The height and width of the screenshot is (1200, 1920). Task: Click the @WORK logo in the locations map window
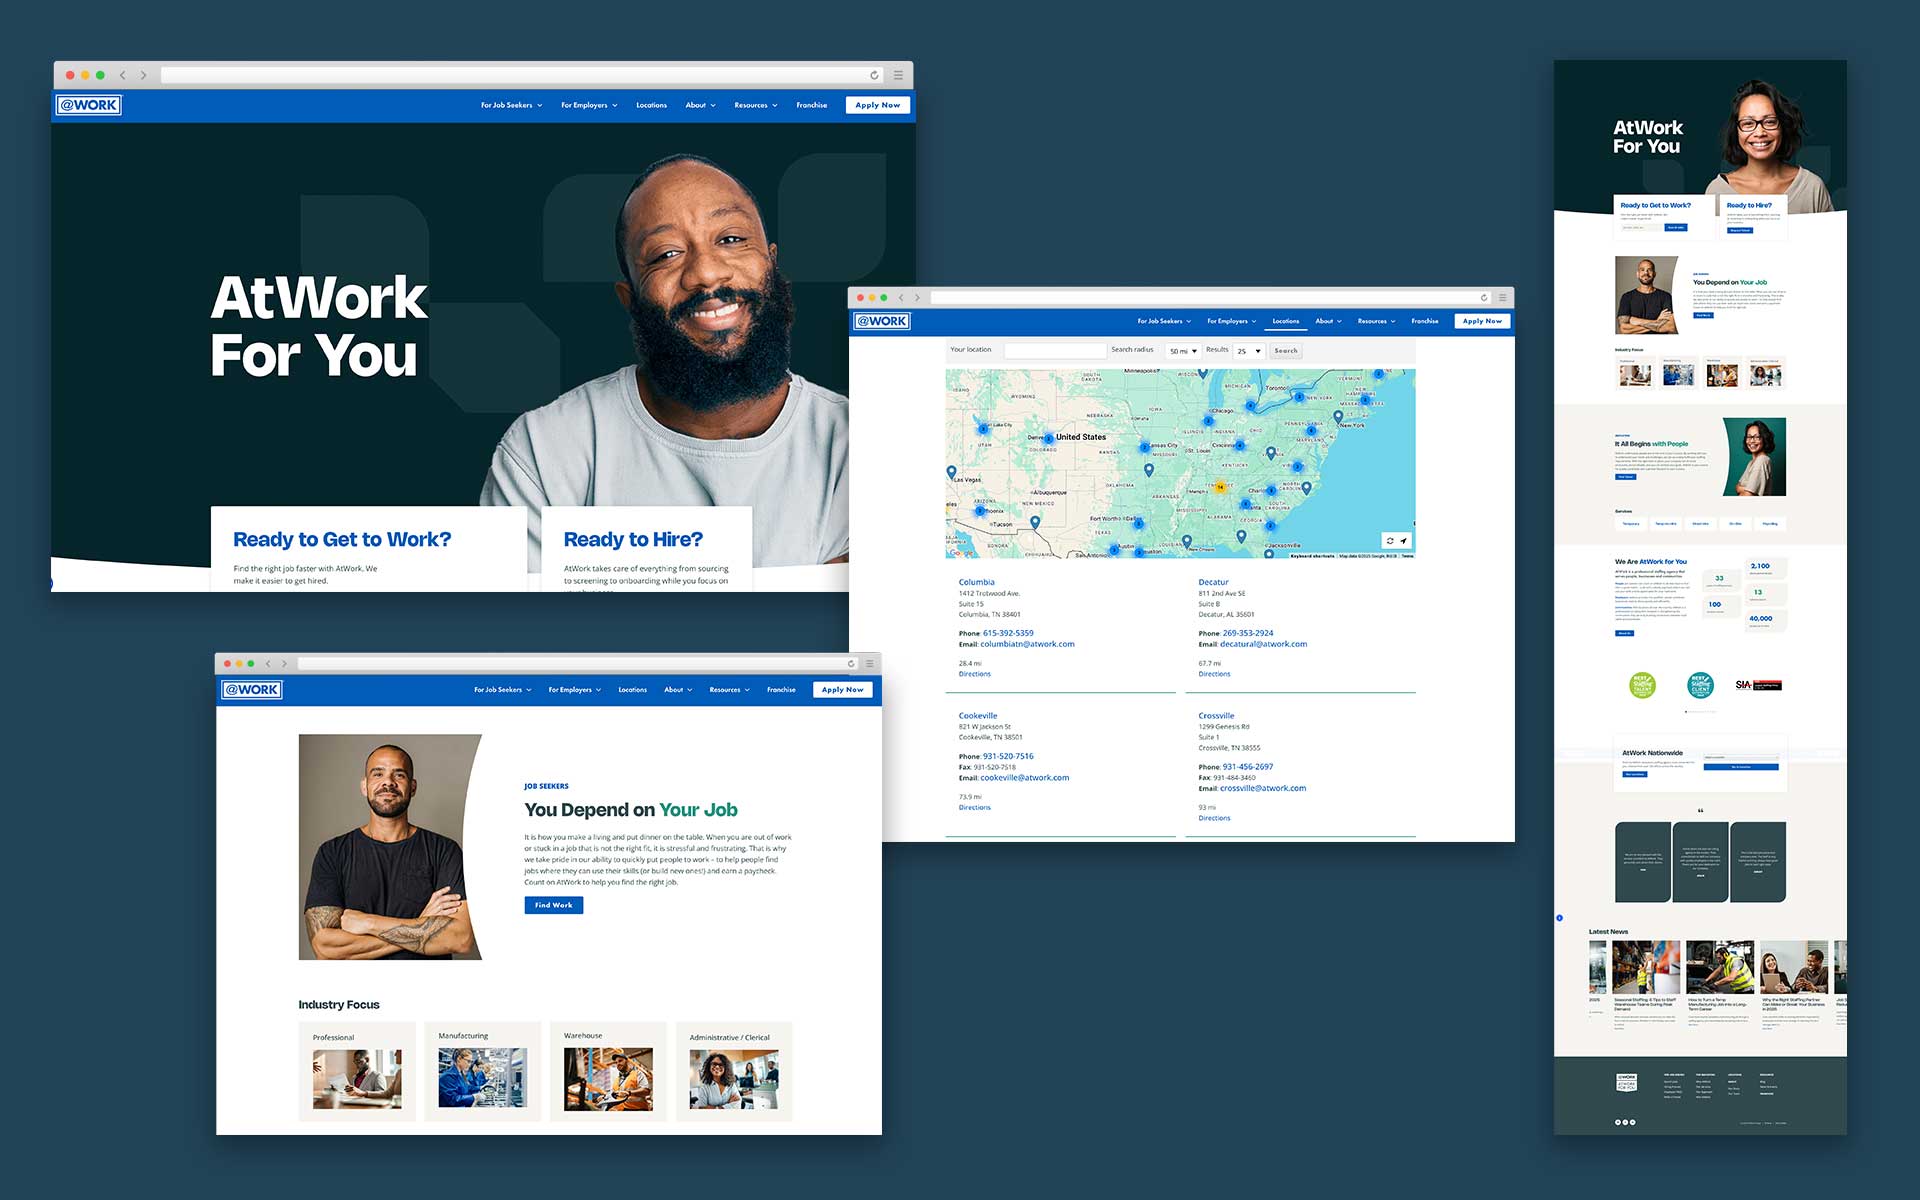pyautogui.click(x=882, y=321)
